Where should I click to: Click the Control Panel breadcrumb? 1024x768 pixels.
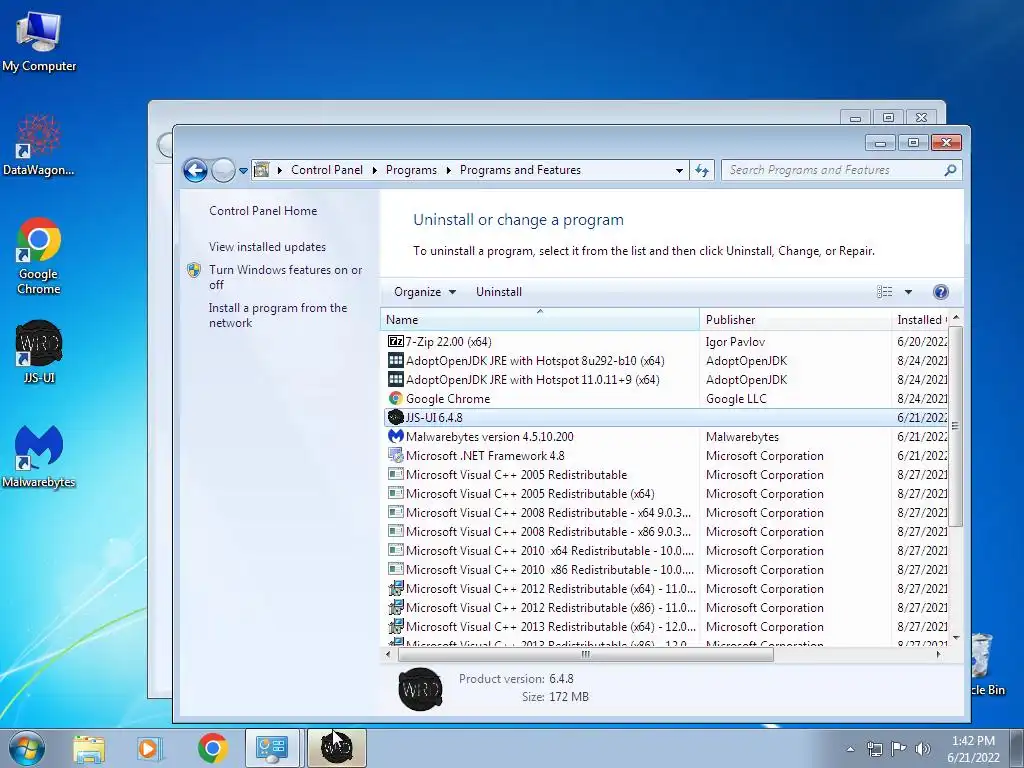tap(327, 170)
